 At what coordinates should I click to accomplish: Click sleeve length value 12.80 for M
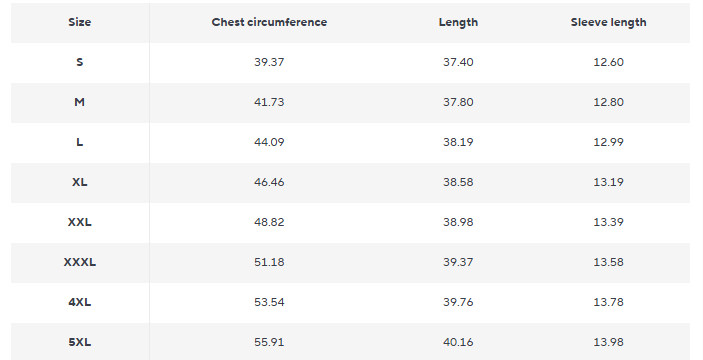click(x=608, y=102)
